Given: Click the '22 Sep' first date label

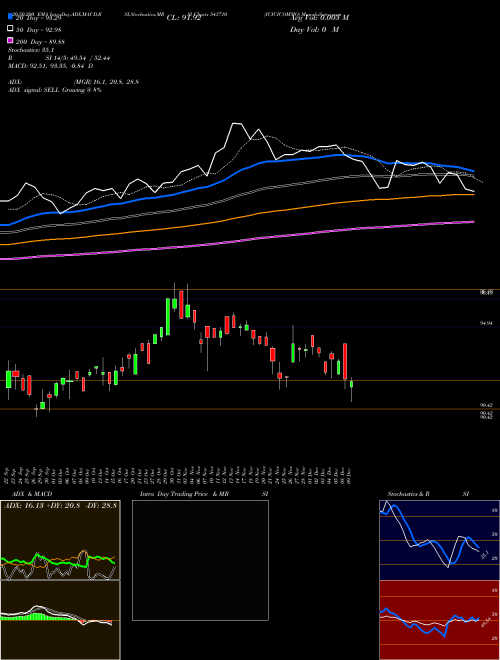Looking at the screenshot, I should tap(8, 474).
